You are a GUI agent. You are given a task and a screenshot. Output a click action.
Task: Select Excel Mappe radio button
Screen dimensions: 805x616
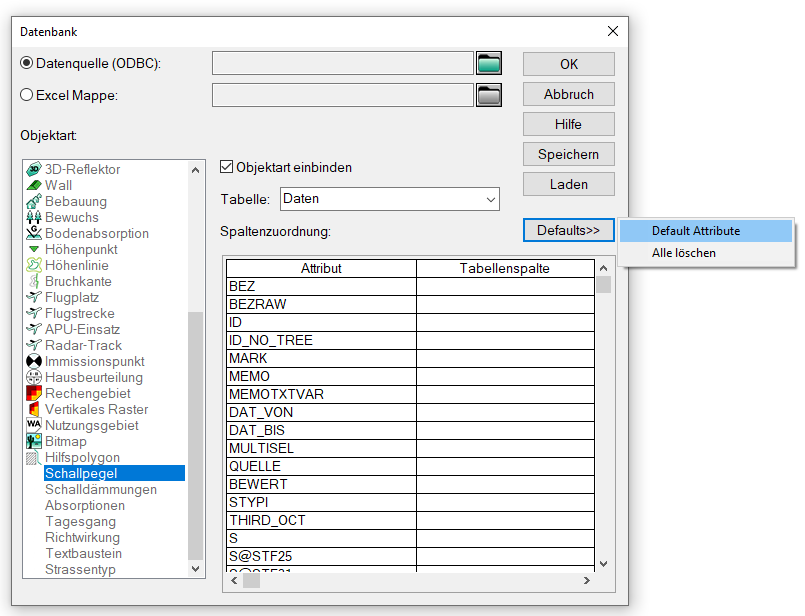(x=26, y=95)
